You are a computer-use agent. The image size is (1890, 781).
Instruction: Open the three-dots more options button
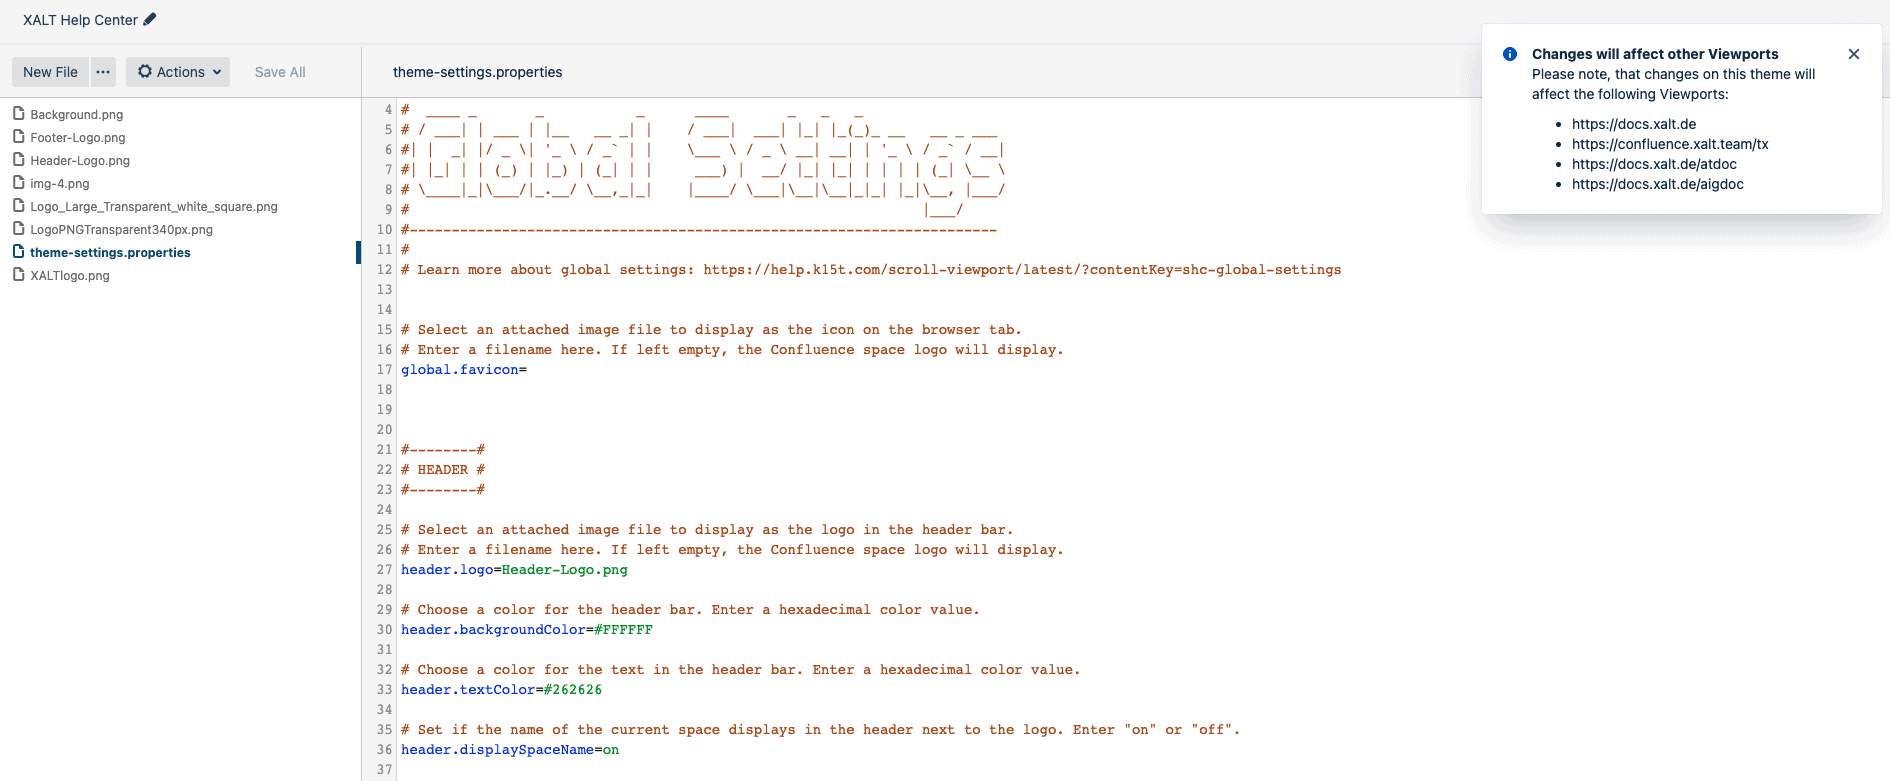(x=103, y=72)
